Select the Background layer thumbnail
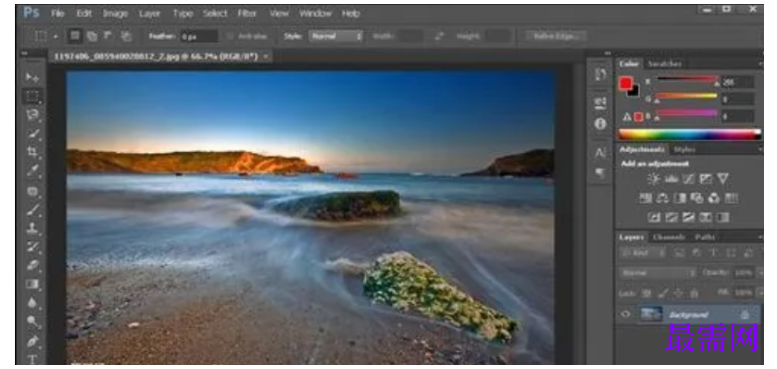The image size is (777, 369). point(651,314)
